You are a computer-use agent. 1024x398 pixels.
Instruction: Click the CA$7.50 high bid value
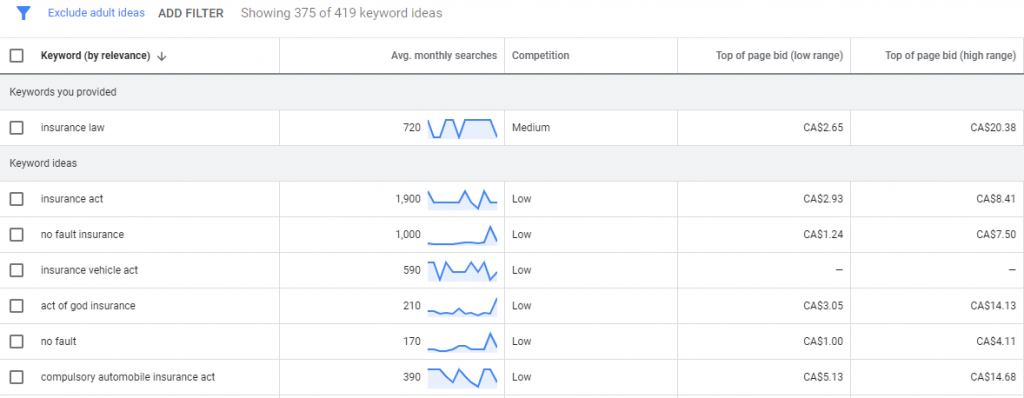(996, 234)
